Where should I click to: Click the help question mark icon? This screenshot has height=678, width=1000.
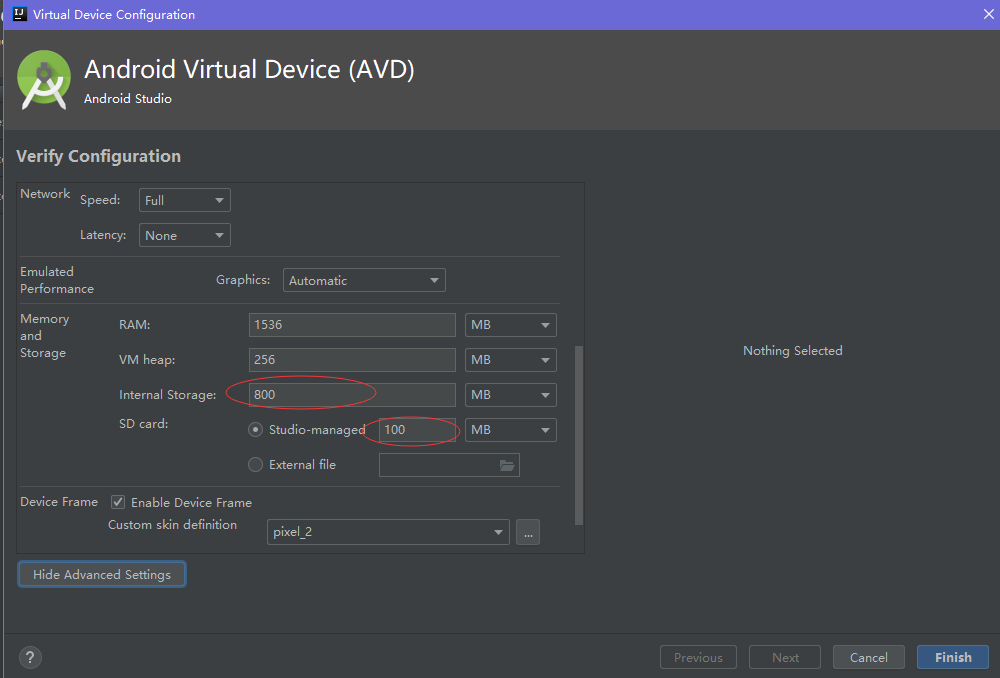tap(30, 657)
